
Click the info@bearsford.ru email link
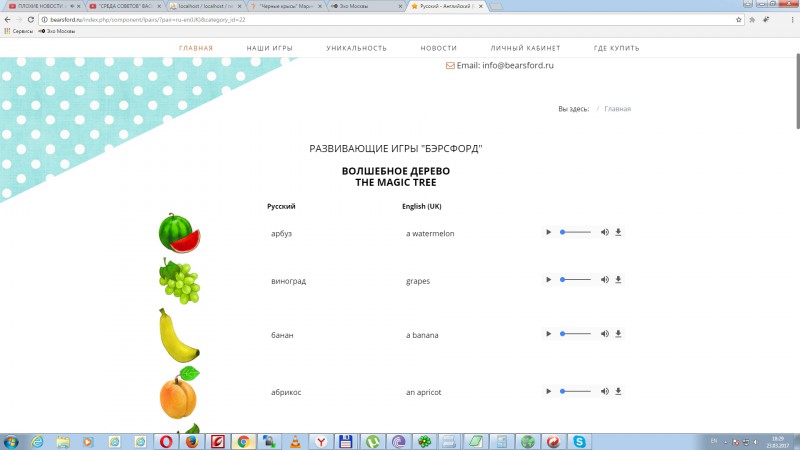coord(518,65)
